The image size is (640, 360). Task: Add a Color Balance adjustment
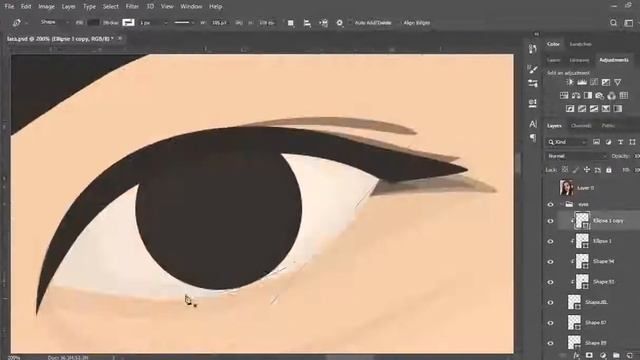click(576, 96)
